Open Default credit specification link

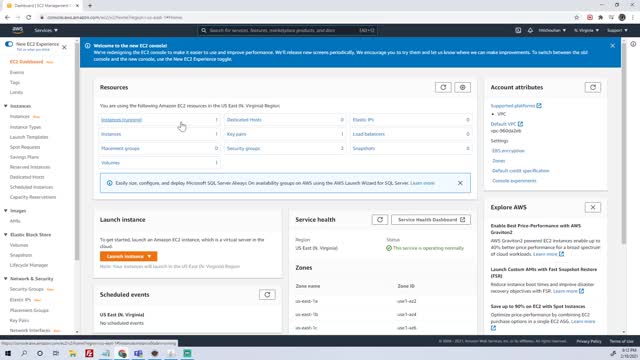520,171
